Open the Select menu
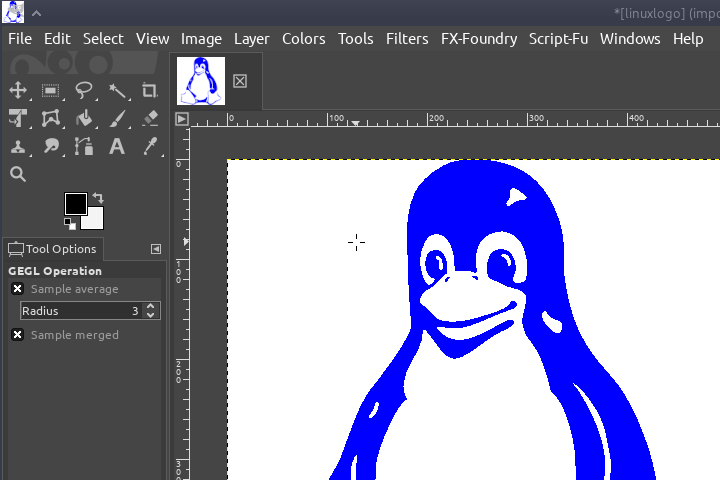The height and width of the screenshot is (480, 720). [x=103, y=39]
